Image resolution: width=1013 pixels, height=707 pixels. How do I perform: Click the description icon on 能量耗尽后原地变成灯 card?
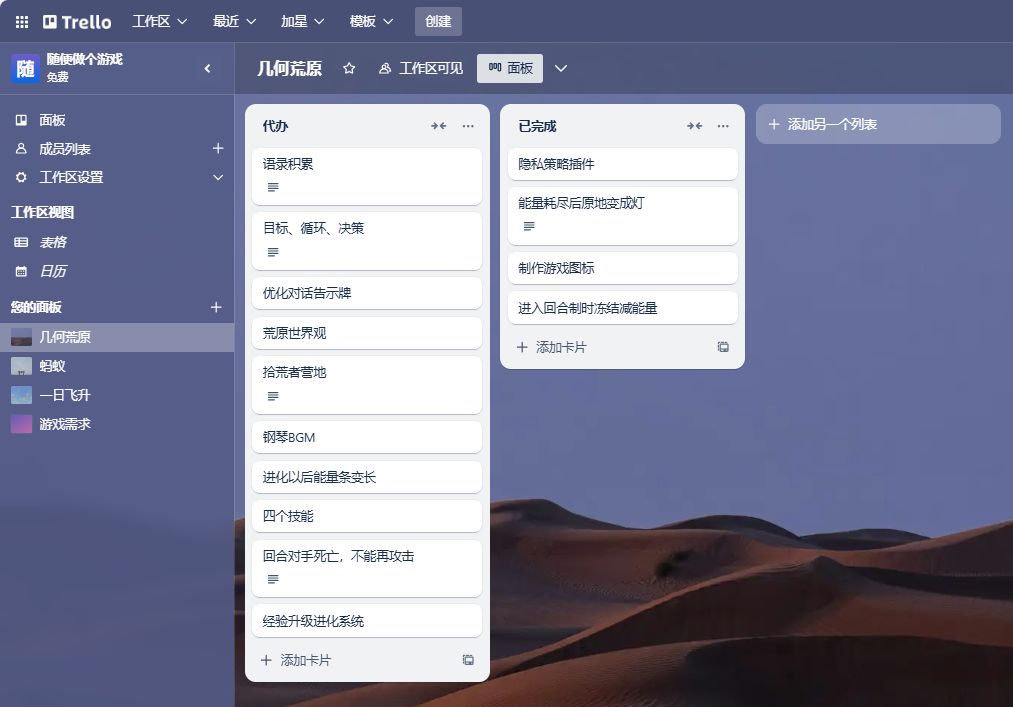coord(529,226)
